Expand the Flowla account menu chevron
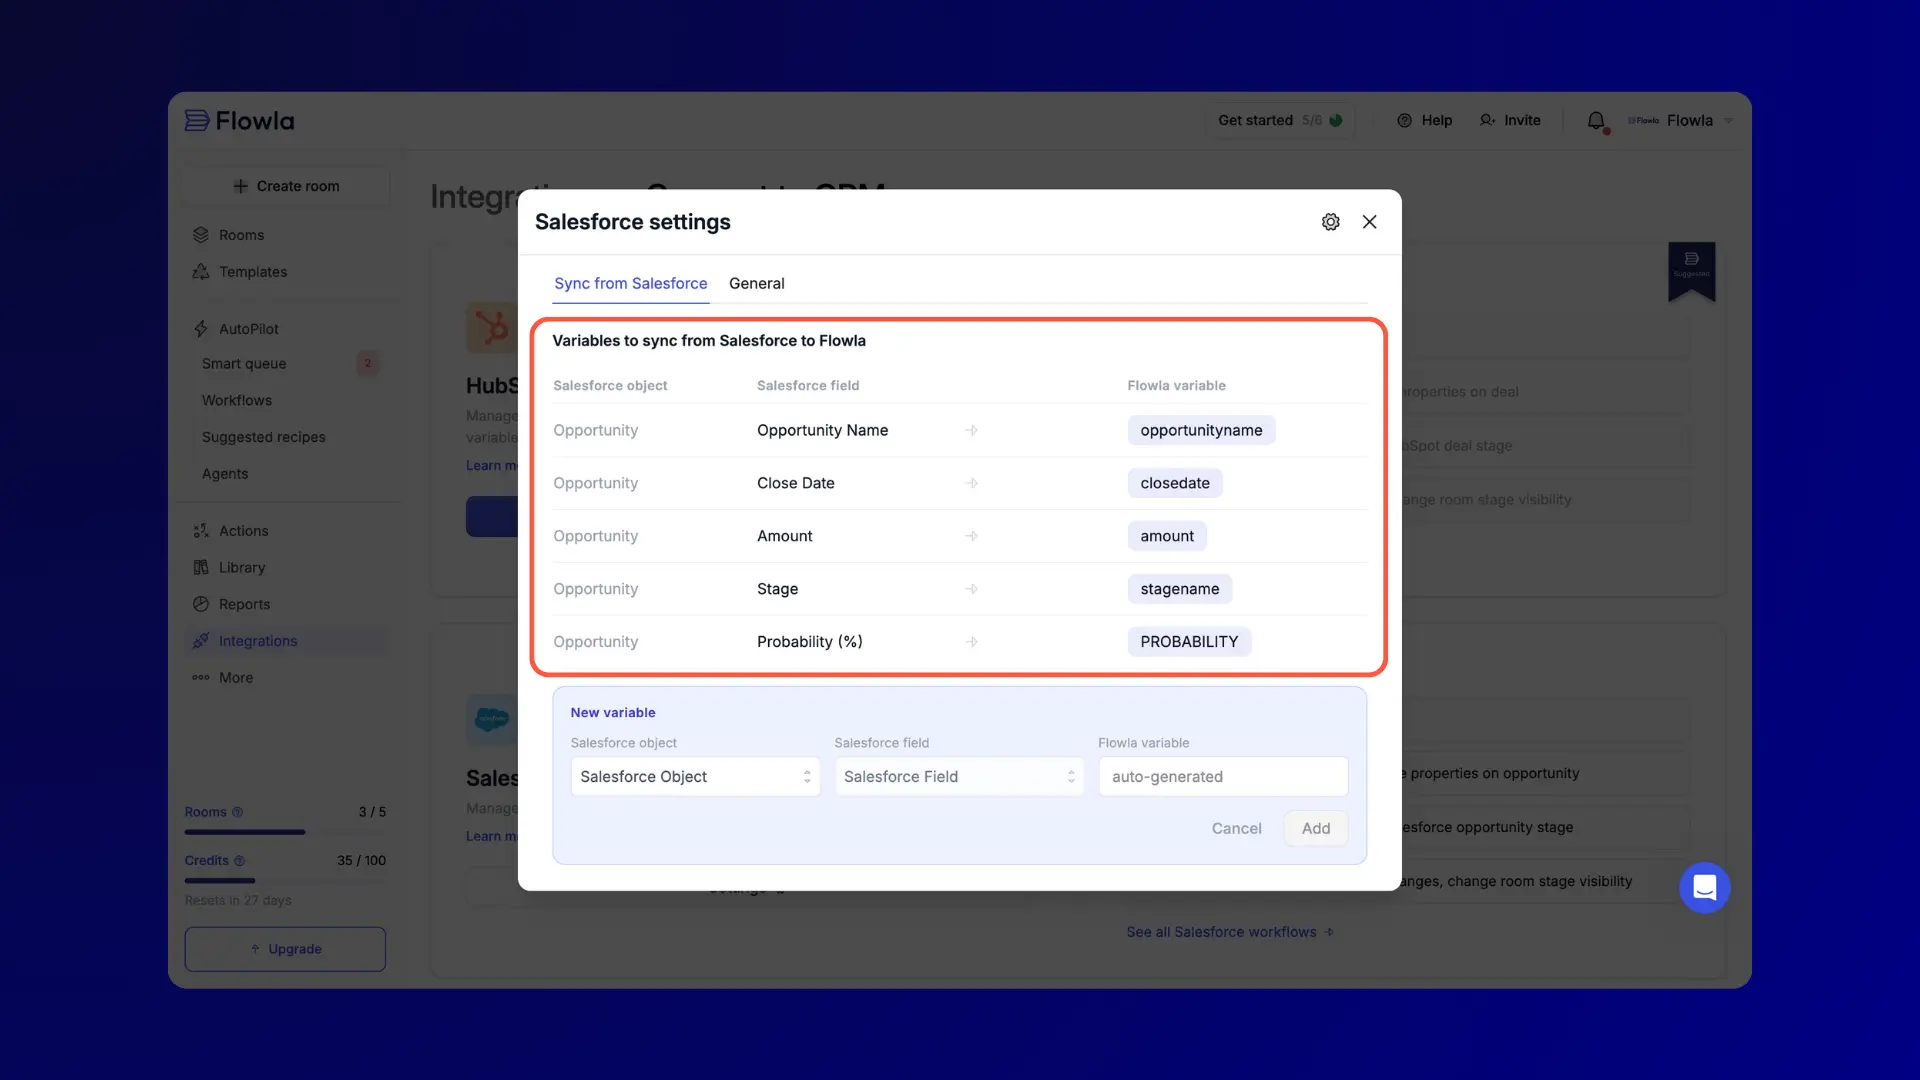Image resolution: width=1920 pixels, height=1080 pixels. [1728, 120]
